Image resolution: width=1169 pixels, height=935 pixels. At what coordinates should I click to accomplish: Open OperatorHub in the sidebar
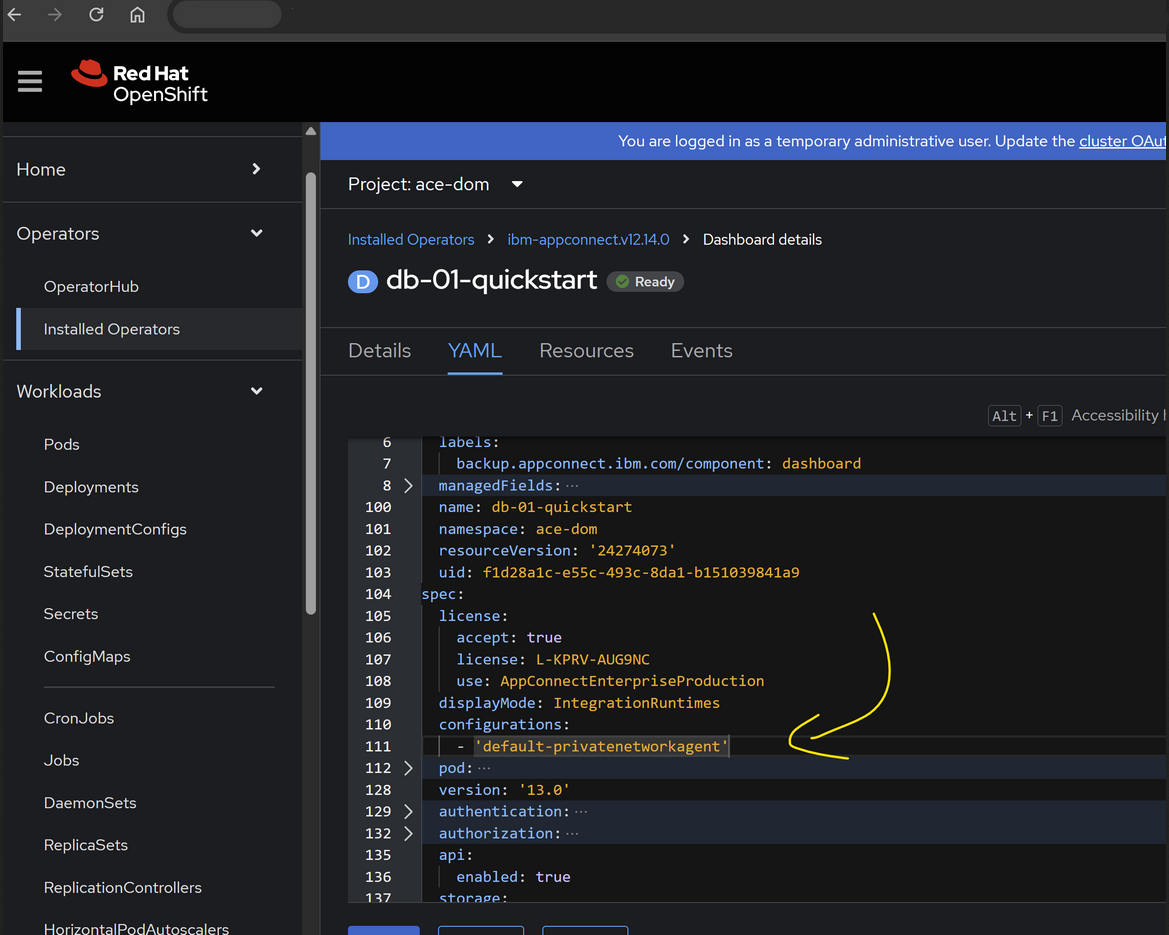coord(91,286)
